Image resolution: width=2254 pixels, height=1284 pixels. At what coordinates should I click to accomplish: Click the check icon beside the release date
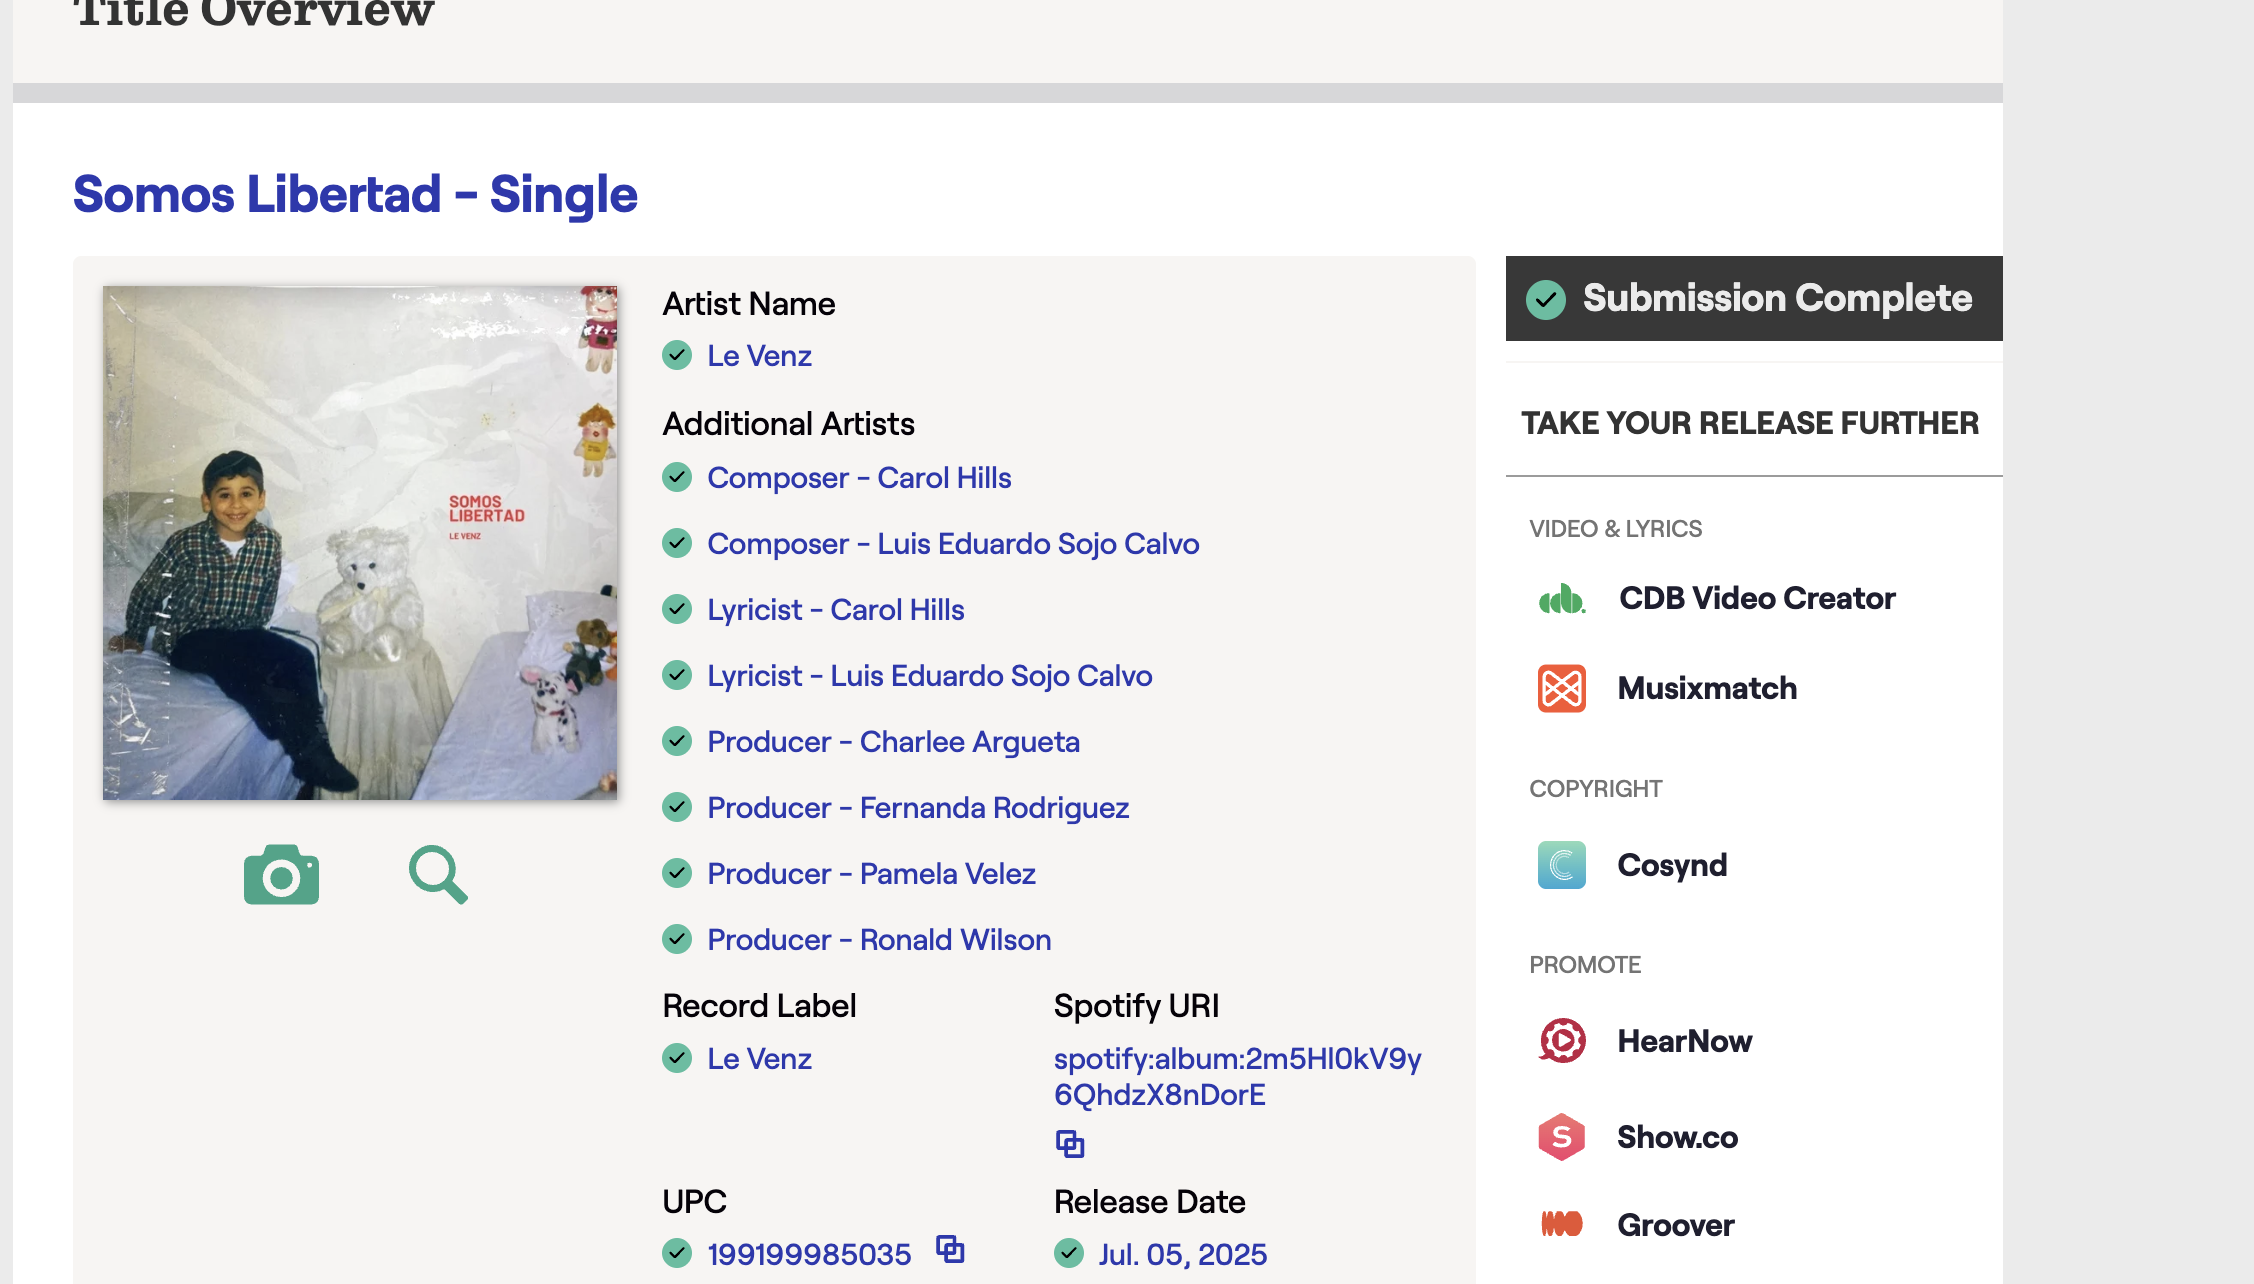pyautogui.click(x=1069, y=1253)
